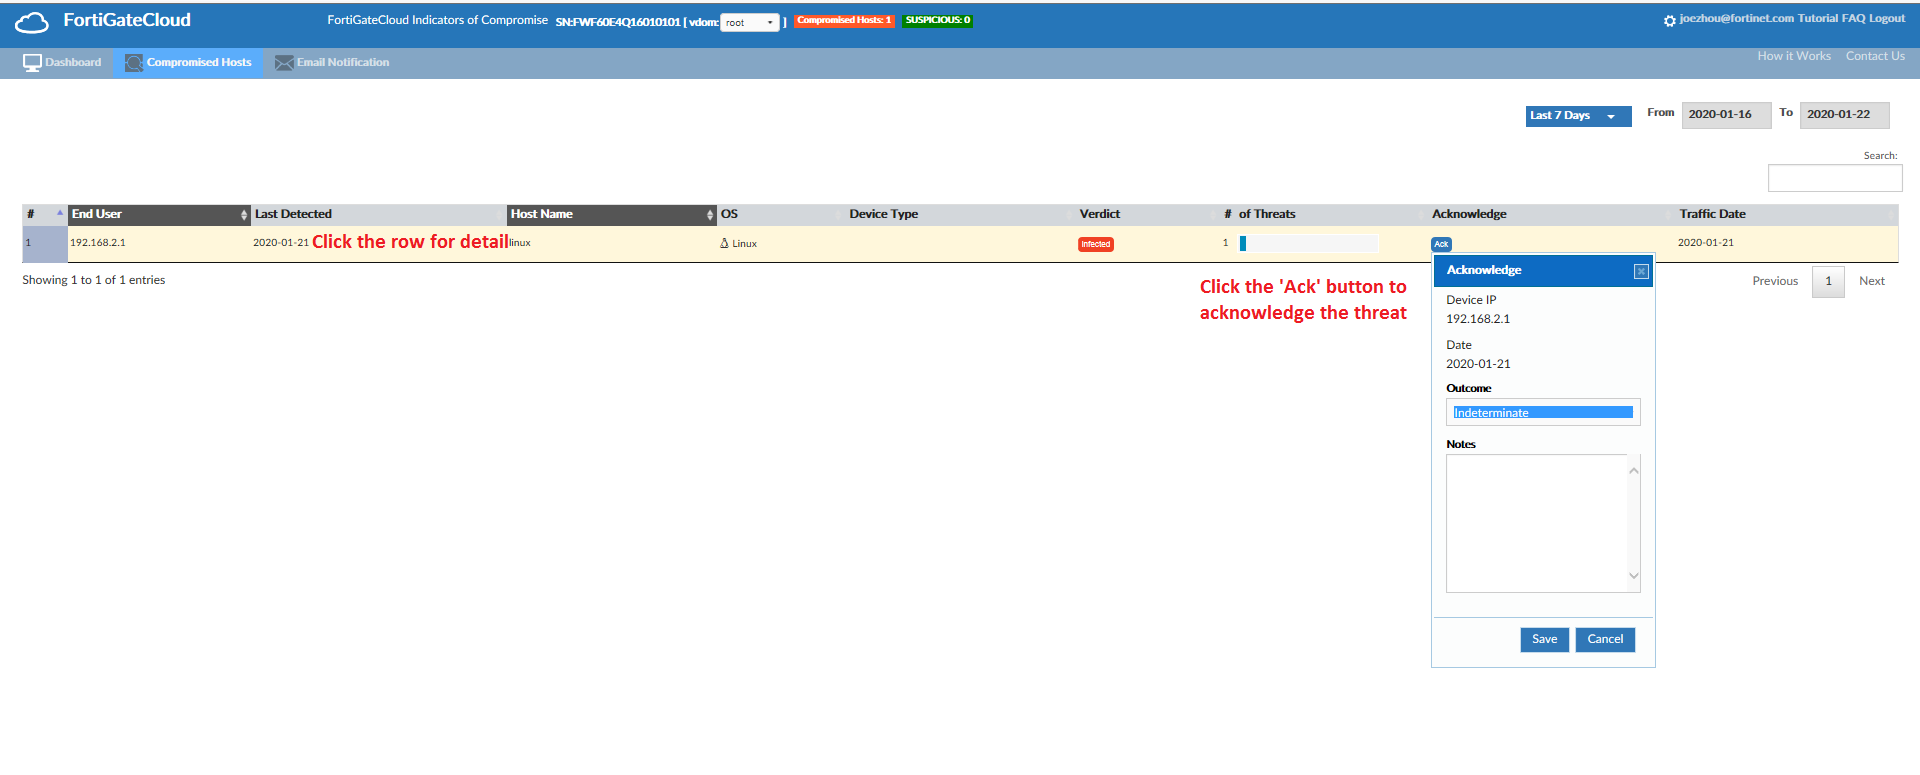The image size is (1920, 775).
Task: Click the Compromised Hosts magnifier icon
Action: [x=134, y=63]
